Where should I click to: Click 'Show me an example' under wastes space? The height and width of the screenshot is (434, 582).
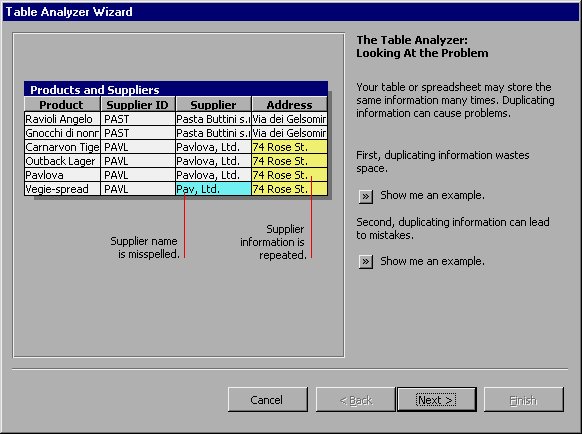tap(432, 195)
